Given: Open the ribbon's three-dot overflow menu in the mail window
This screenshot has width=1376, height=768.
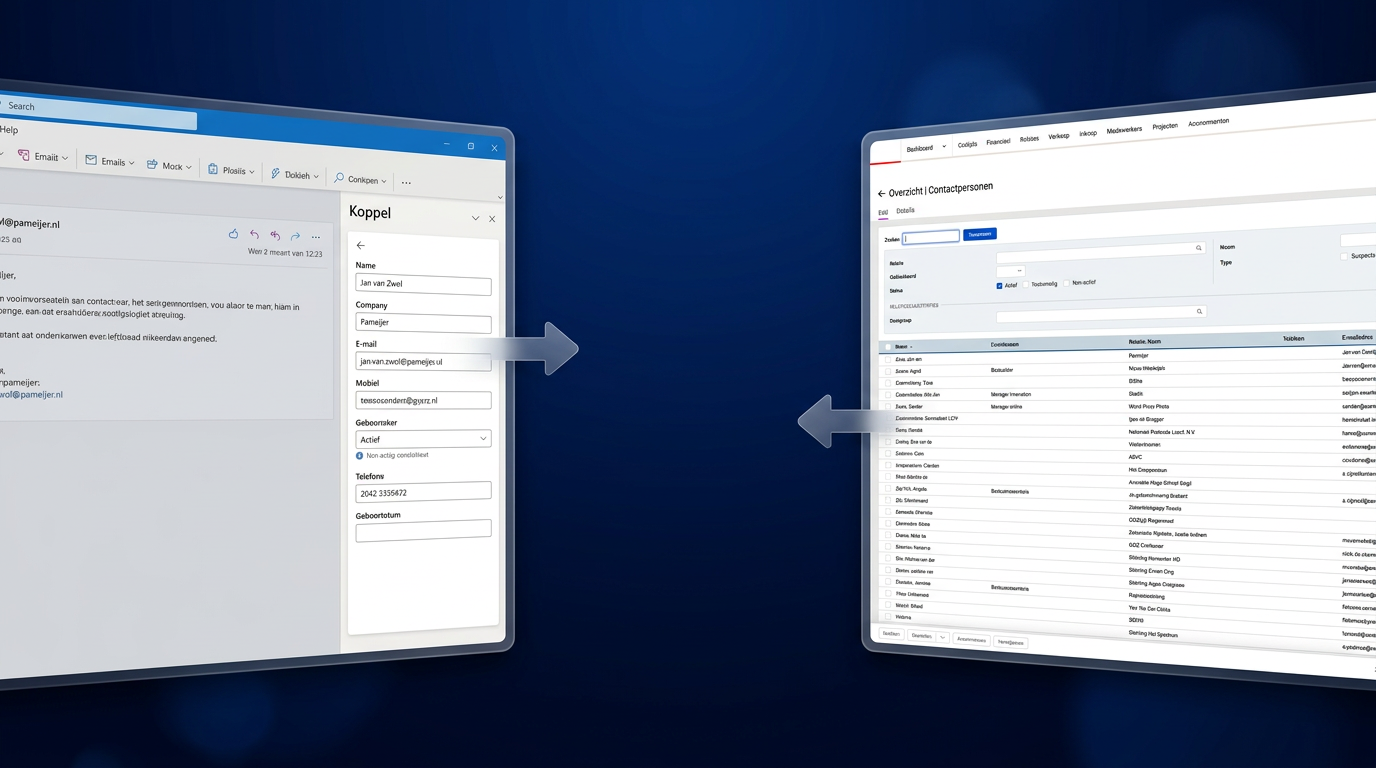Looking at the screenshot, I should click(x=406, y=183).
